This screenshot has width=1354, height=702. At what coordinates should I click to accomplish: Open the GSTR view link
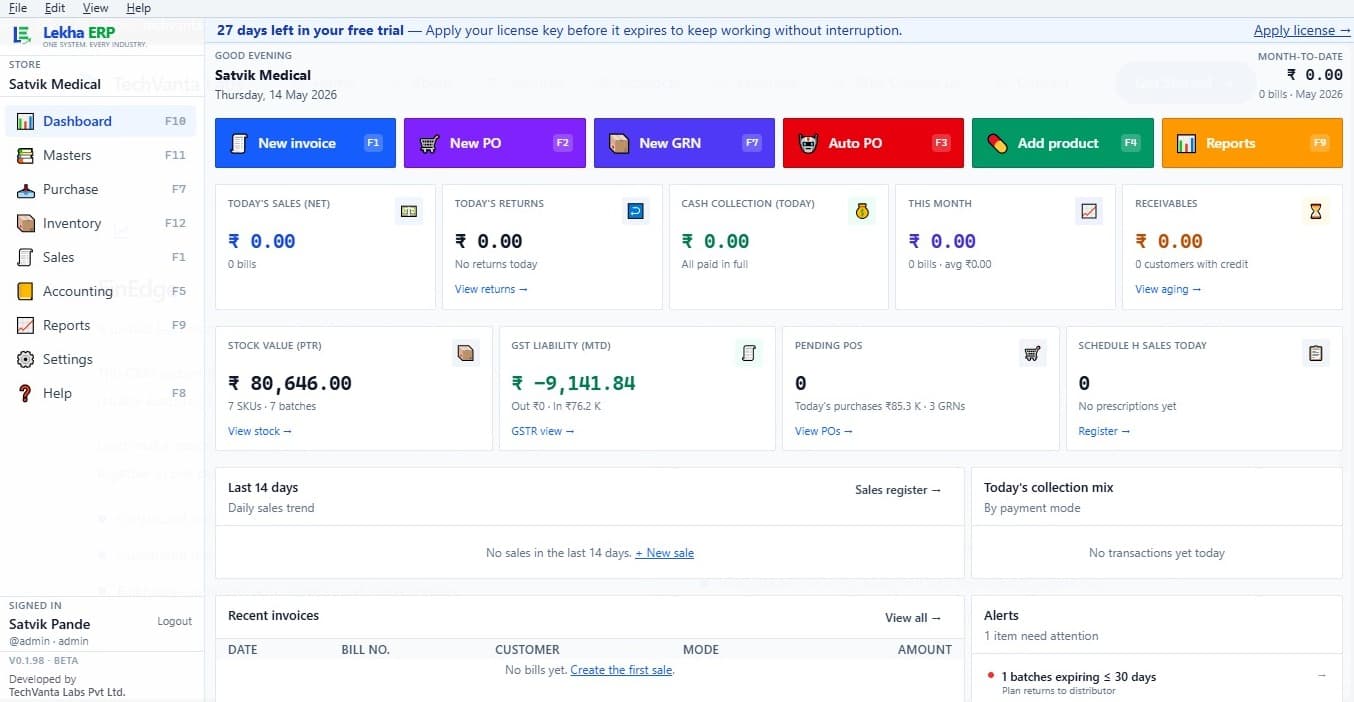tap(543, 431)
